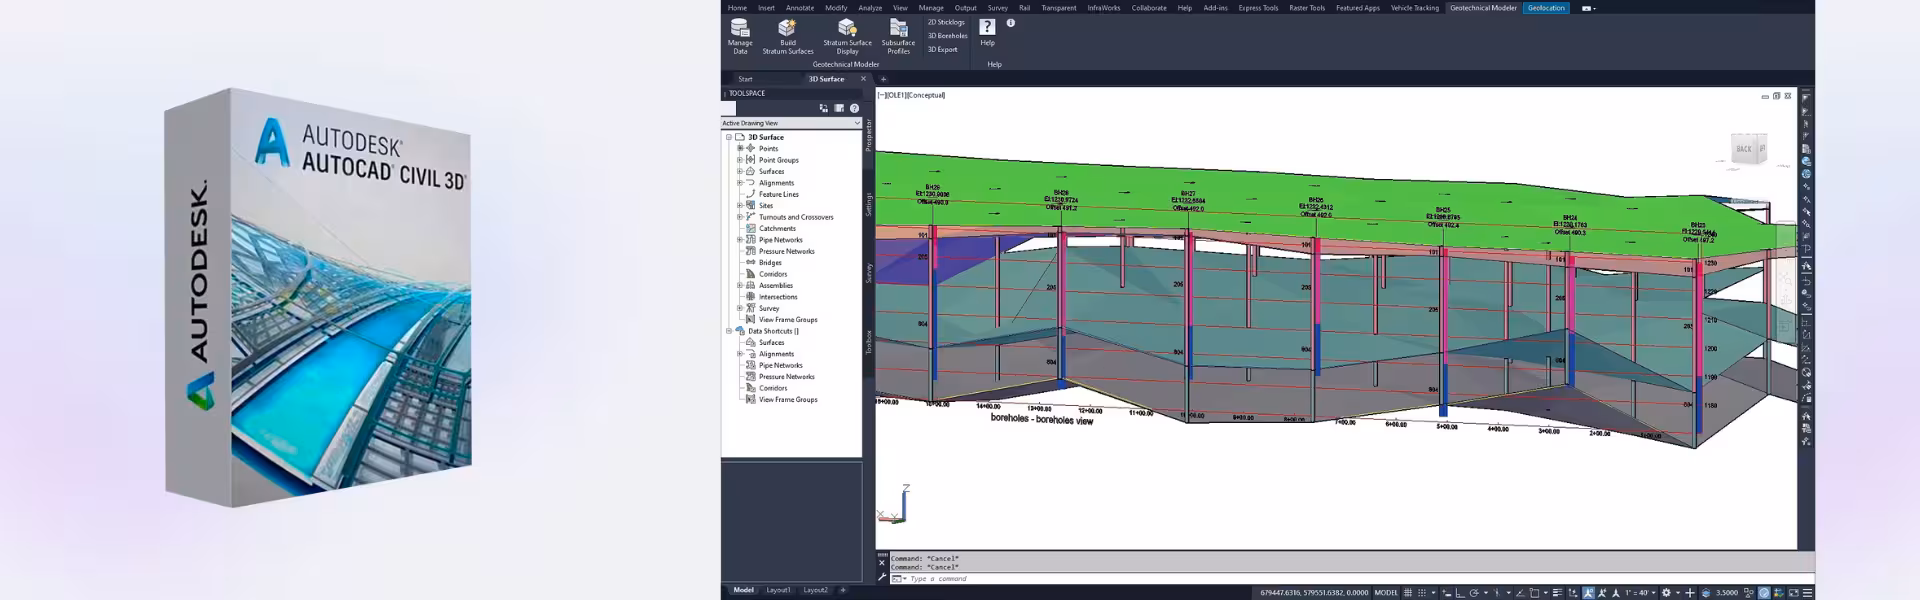
Task: Select Feature Lines in Prospector tree
Action: pyautogui.click(x=778, y=194)
